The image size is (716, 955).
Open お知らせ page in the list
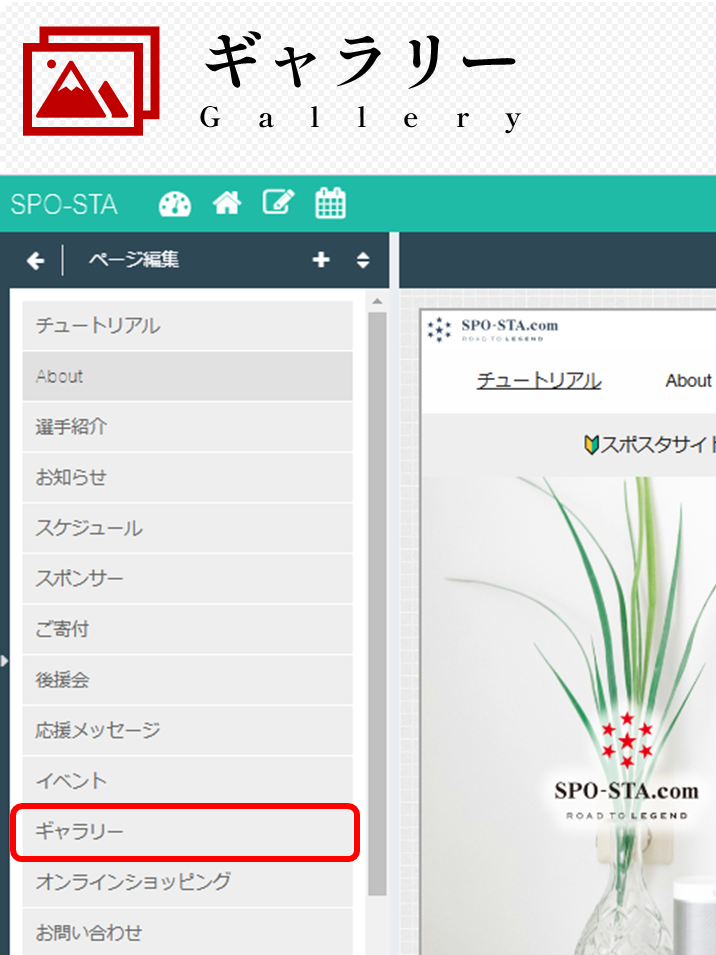pyautogui.click(x=186, y=478)
